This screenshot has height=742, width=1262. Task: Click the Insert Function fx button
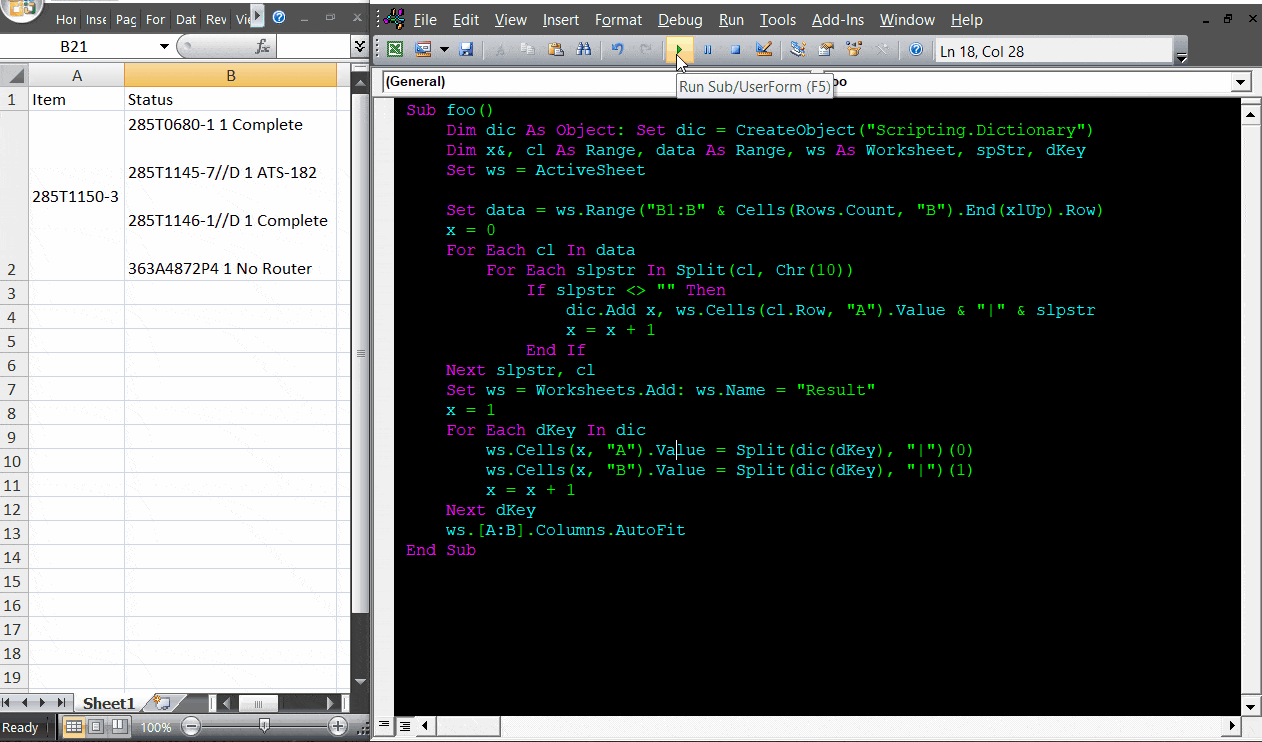click(262, 47)
